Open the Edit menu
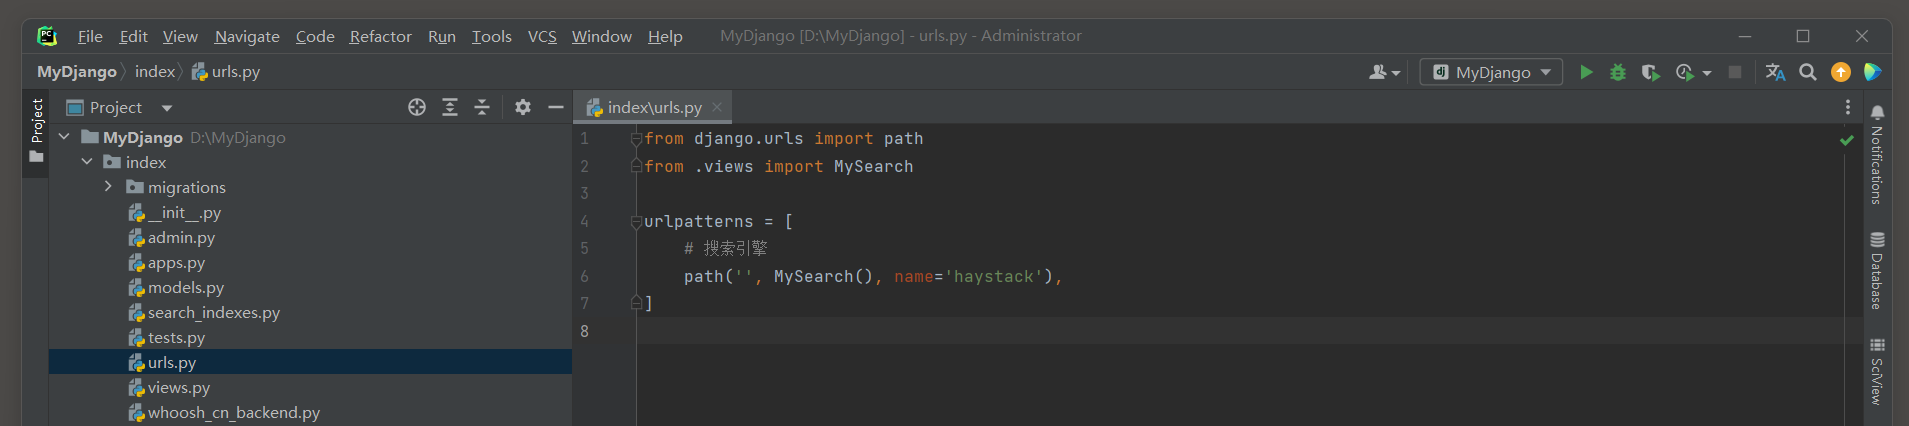This screenshot has height=426, width=1909. pos(133,36)
